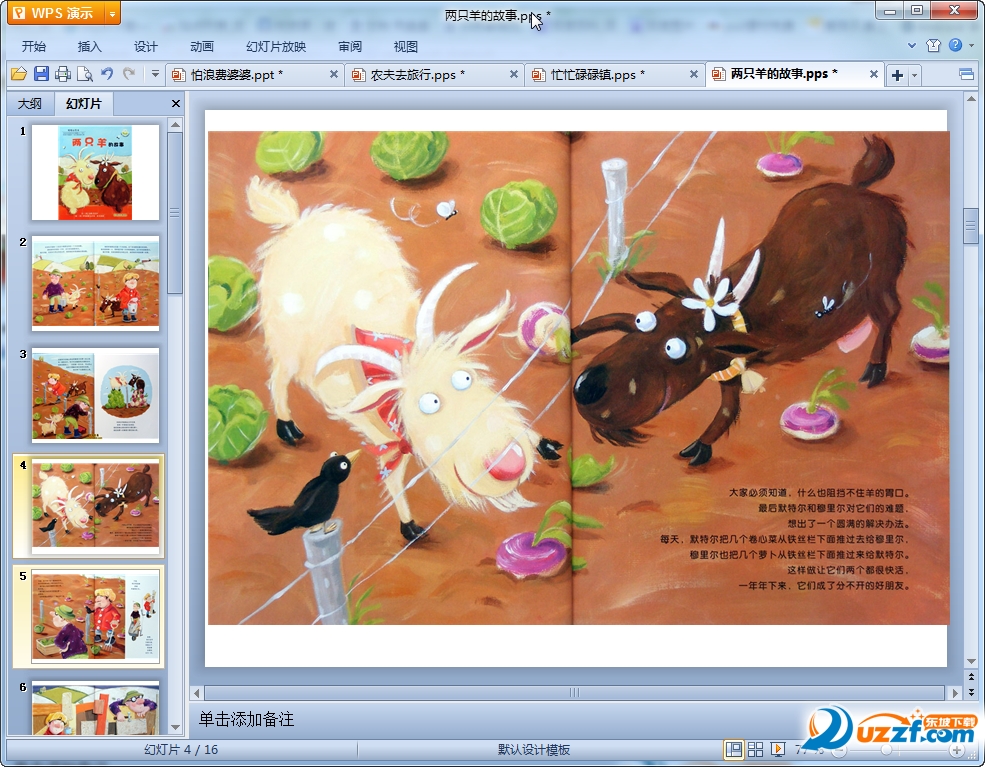Expand the new document dropdown arrow beside plus

pos(914,75)
